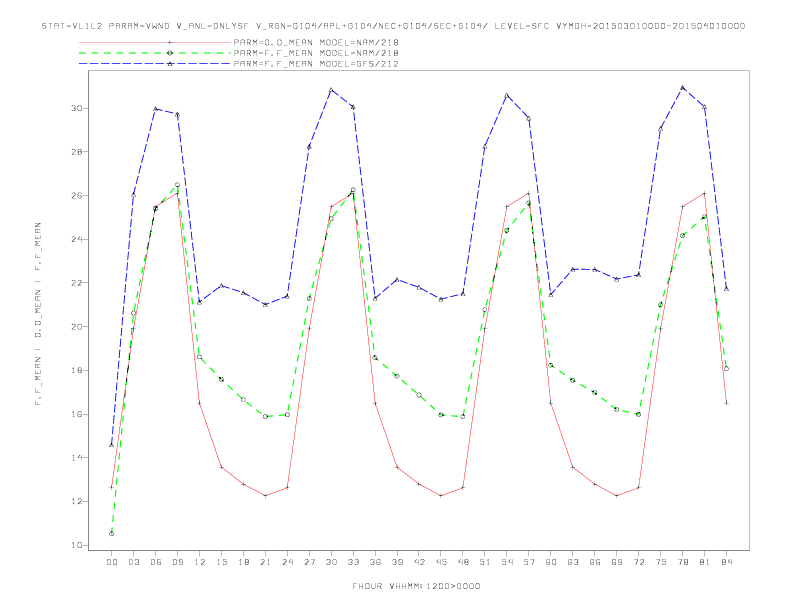Click x-axis tick label 27

click(309, 562)
